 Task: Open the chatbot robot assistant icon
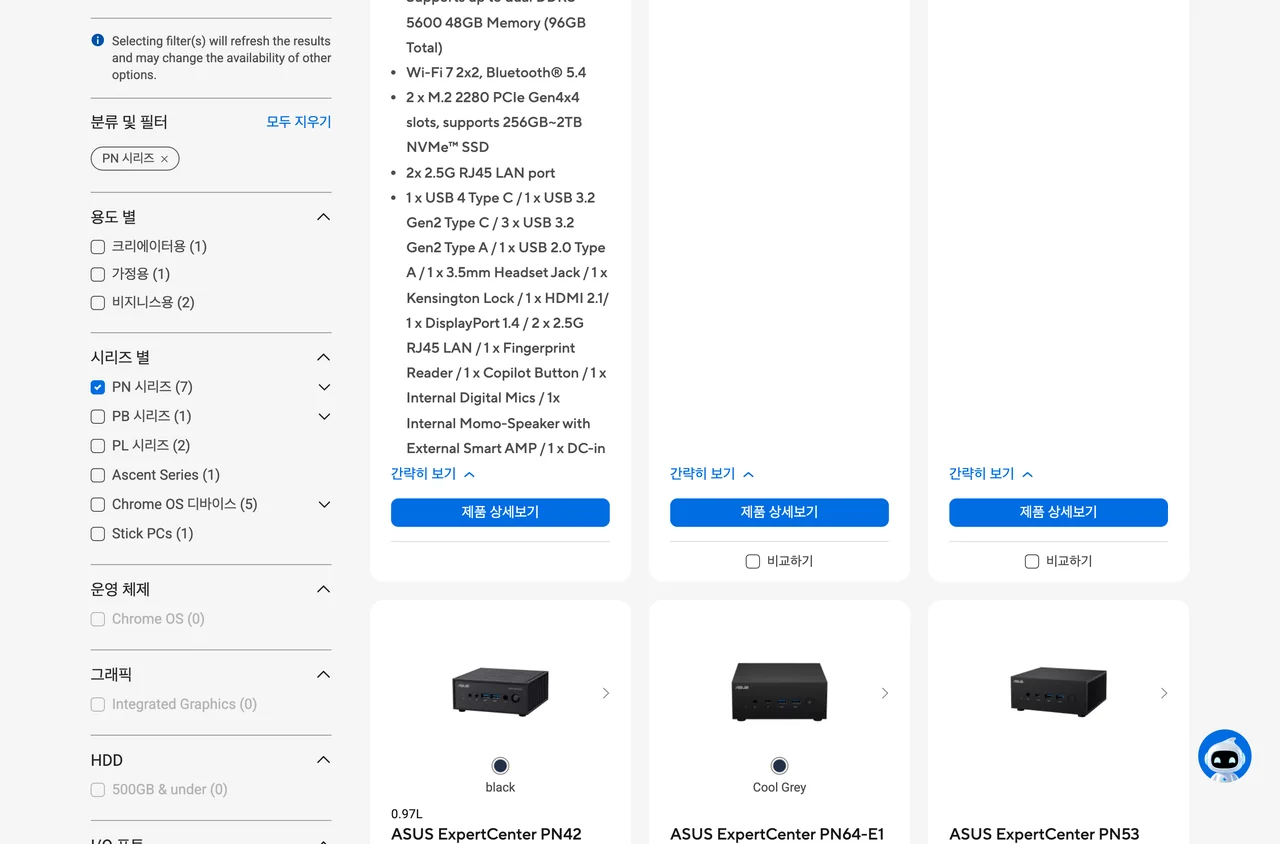(x=1225, y=757)
